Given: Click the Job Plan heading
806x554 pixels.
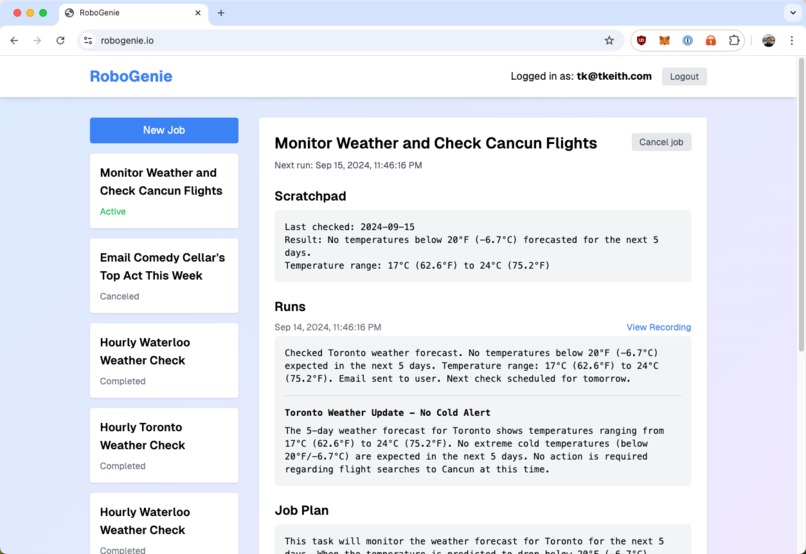Looking at the screenshot, I should point(301,510).
